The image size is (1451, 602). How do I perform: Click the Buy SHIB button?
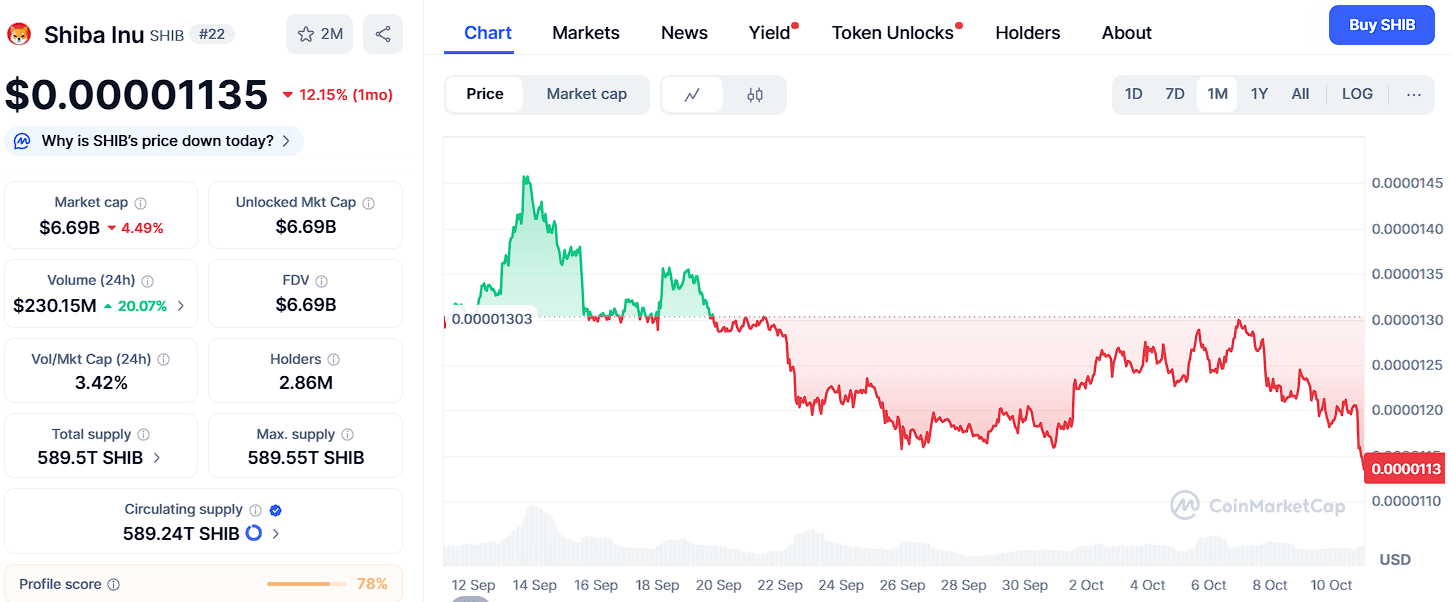(x=1381, y=25)
